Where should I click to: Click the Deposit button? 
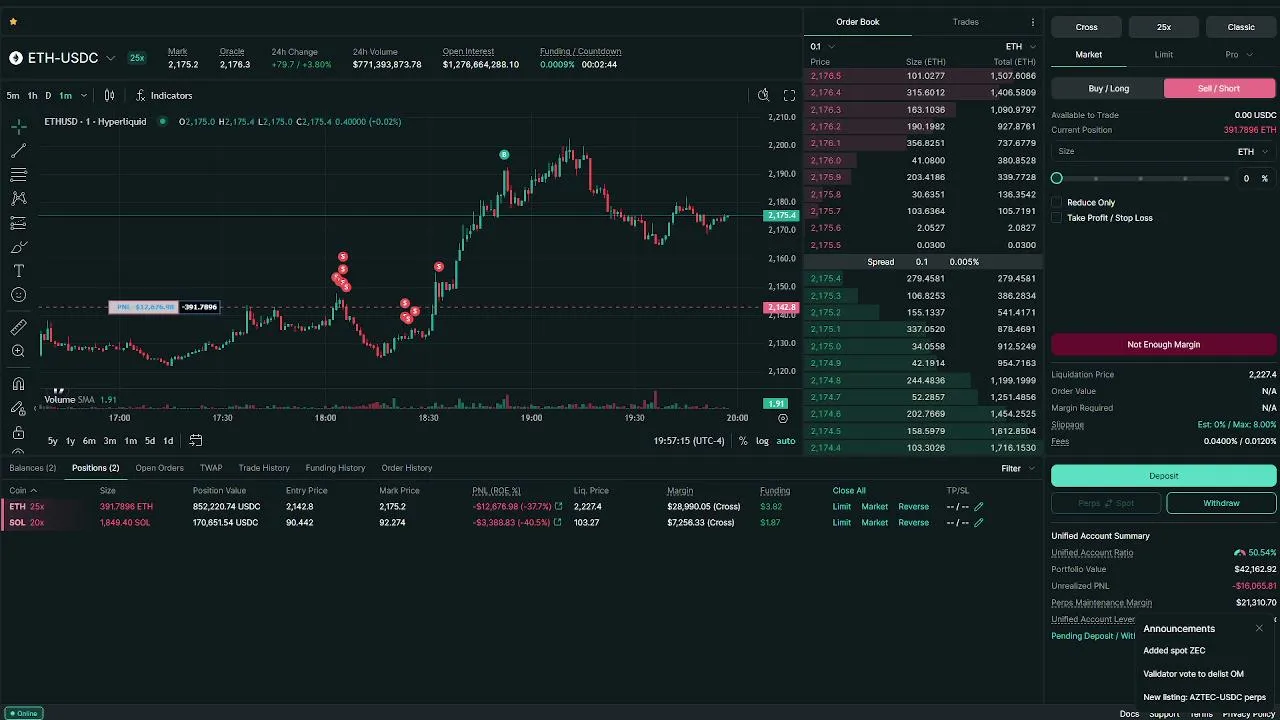1164,476
